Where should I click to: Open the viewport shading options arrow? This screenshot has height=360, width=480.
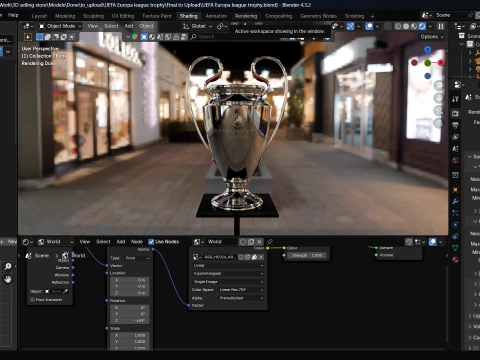point(430,26)
